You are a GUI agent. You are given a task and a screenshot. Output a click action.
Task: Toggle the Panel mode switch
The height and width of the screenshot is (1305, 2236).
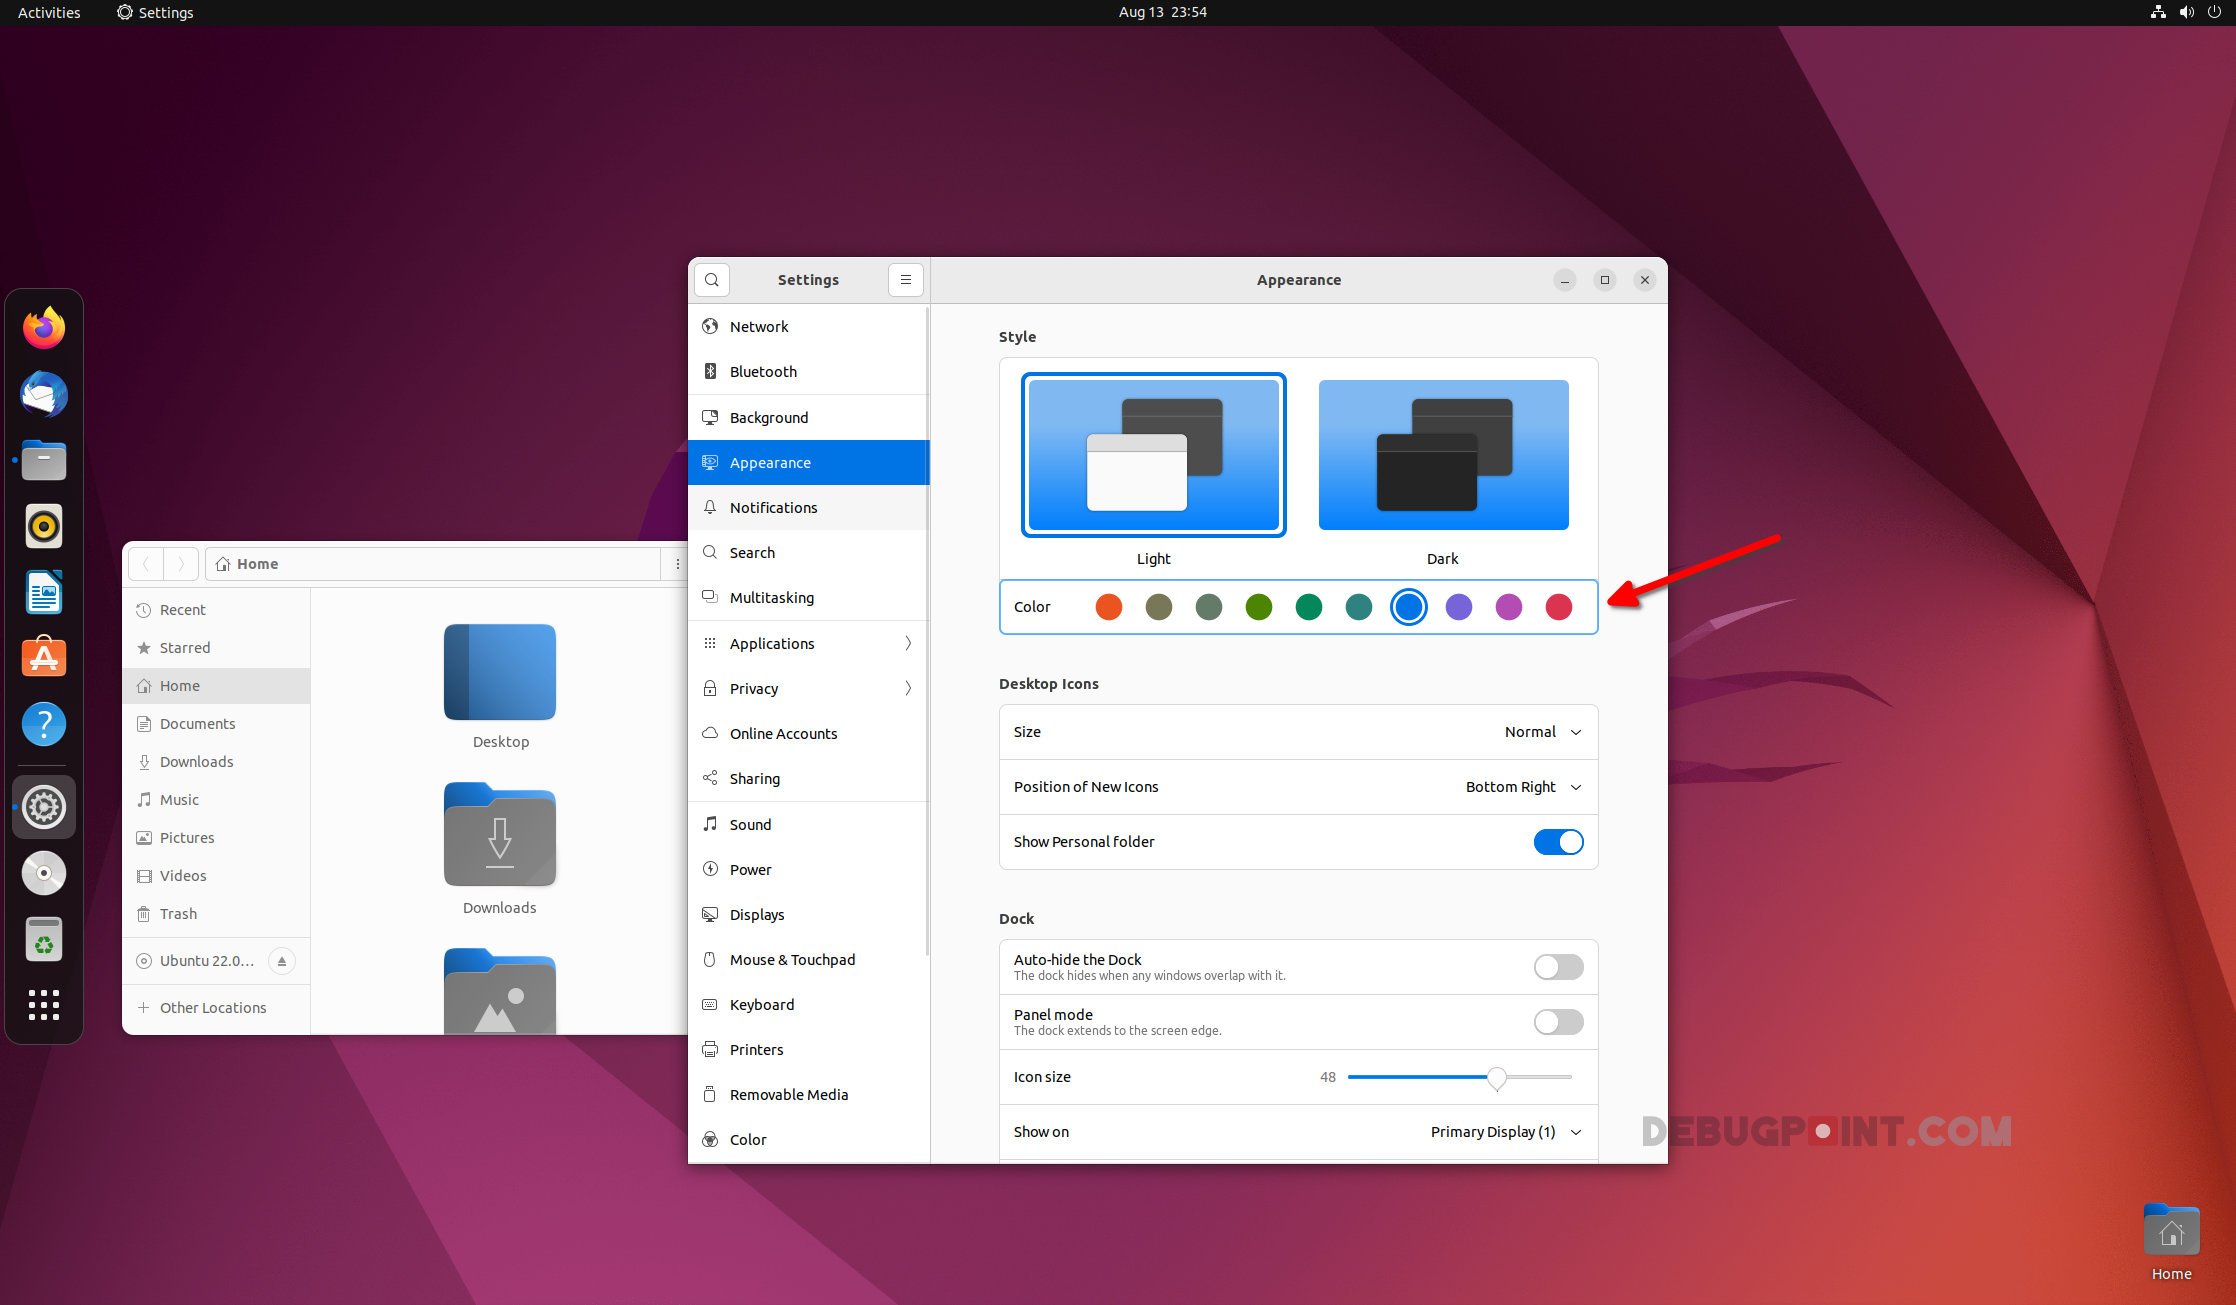point(1557,1022)
